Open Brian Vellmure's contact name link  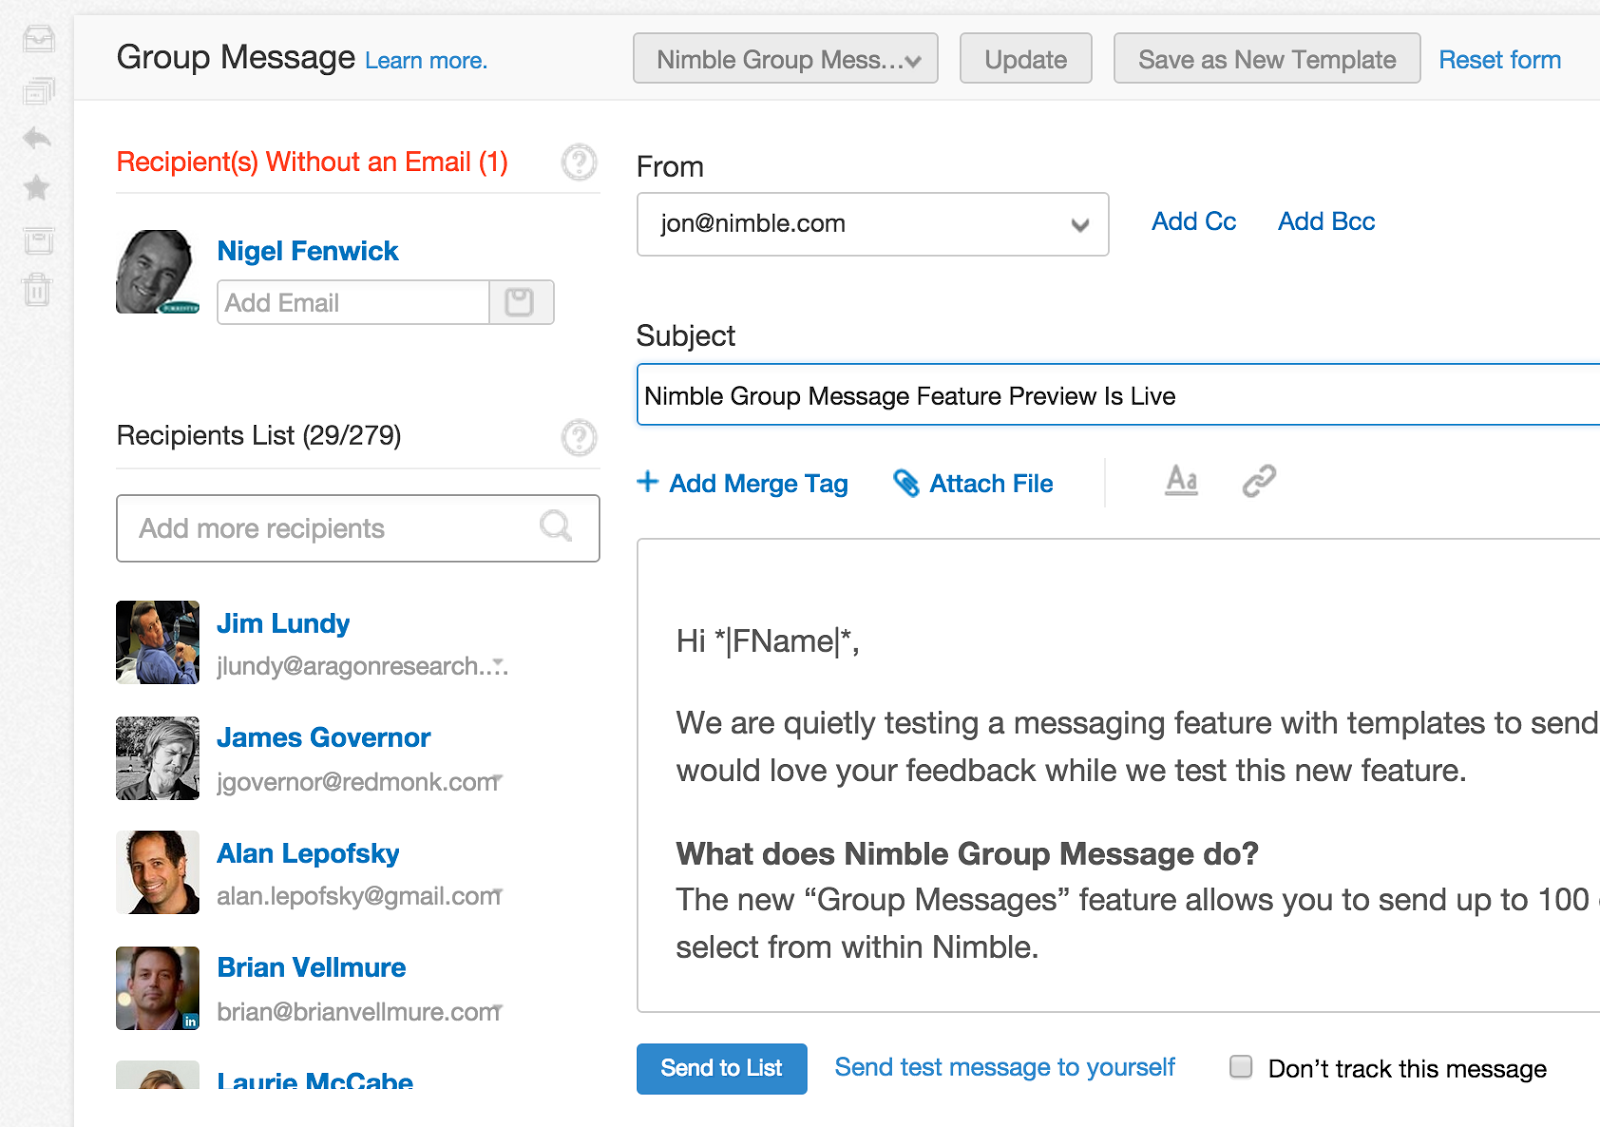(x=312, y=968)
